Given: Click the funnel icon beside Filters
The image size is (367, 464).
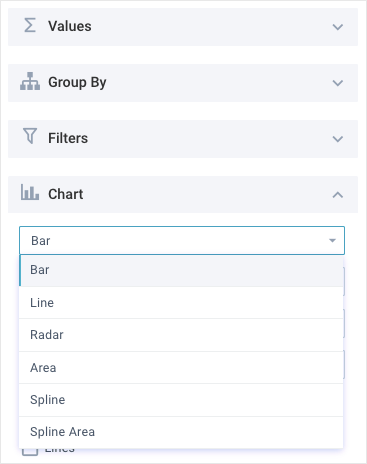Looking at the screenshot, I should click(30, 136).
